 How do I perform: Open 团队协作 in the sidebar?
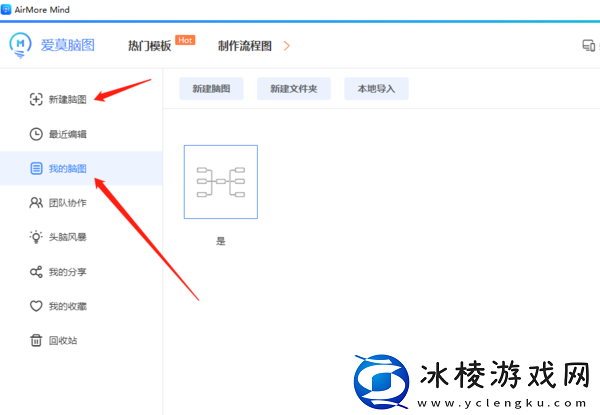point(68,203)
